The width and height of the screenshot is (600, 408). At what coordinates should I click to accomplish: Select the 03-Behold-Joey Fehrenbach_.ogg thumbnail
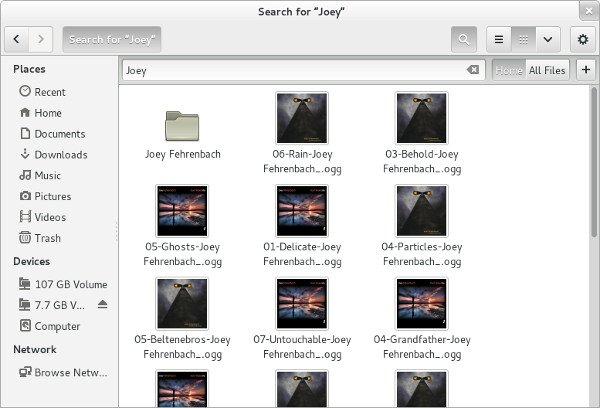pos(422,118)
